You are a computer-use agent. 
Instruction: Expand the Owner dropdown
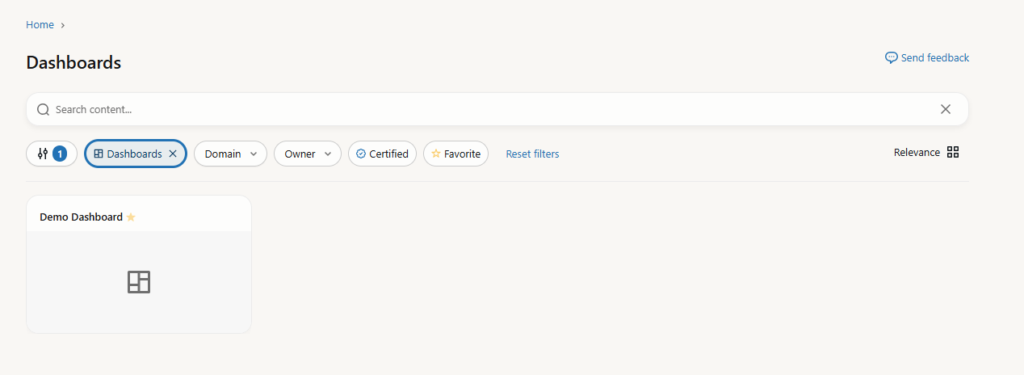tap(308, 154)
